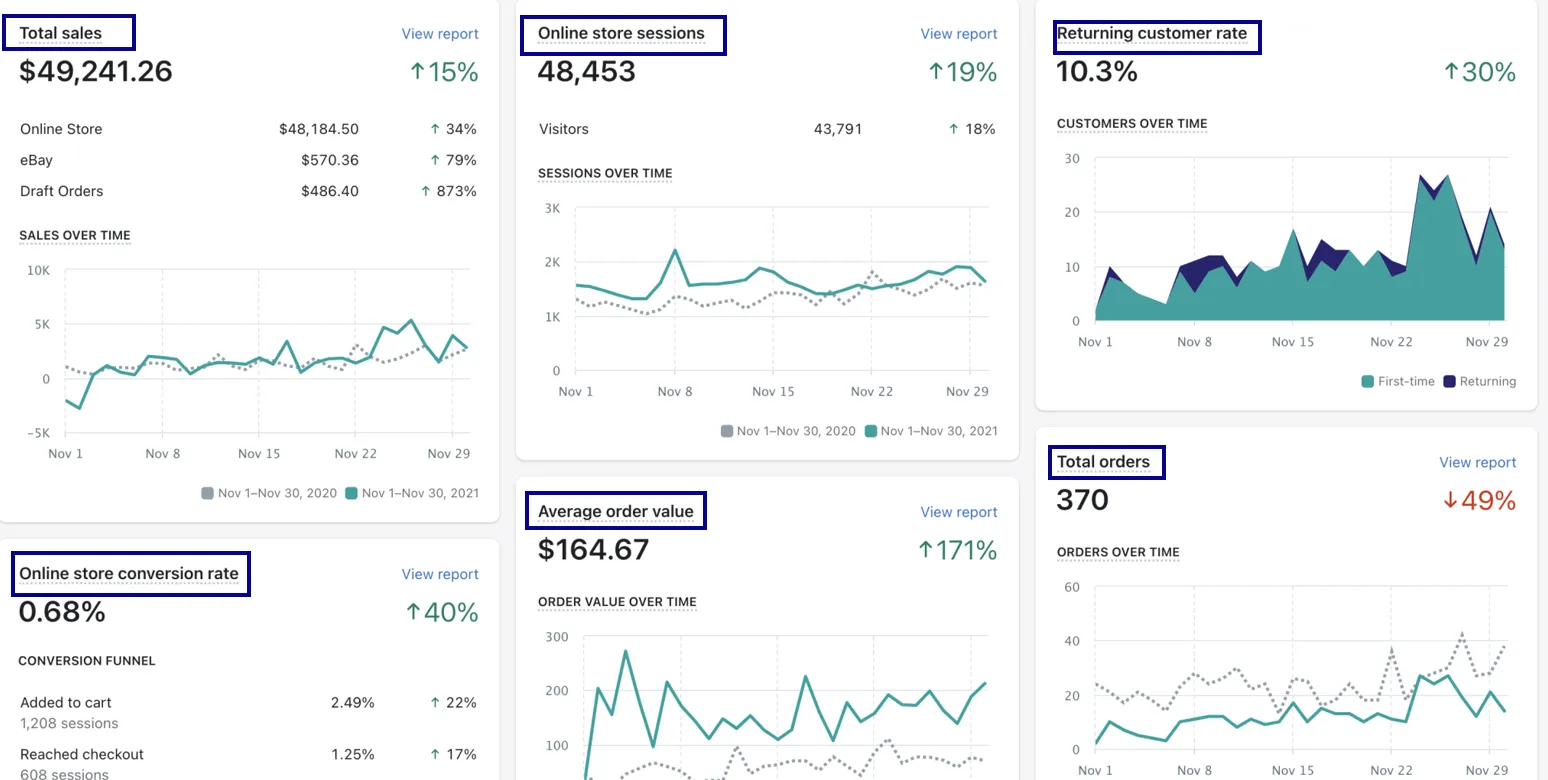Click the 19% sessions increase indicator
This screenshot has width=1548, height=780.
[963, 72]
